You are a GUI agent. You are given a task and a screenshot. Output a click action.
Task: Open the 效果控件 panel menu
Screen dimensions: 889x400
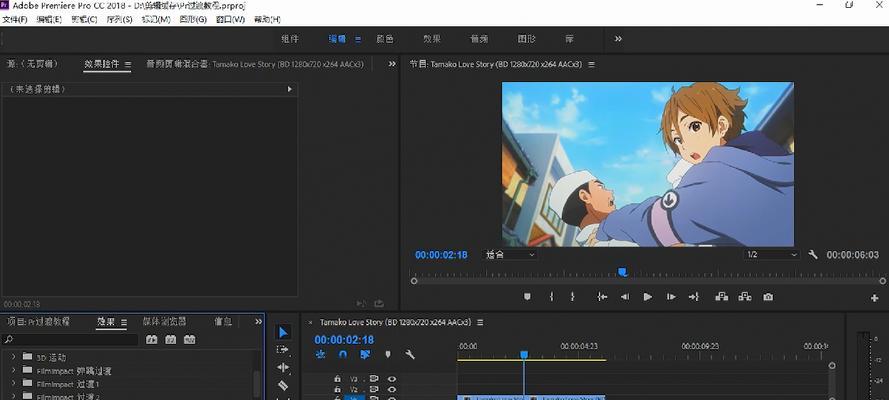128,65
